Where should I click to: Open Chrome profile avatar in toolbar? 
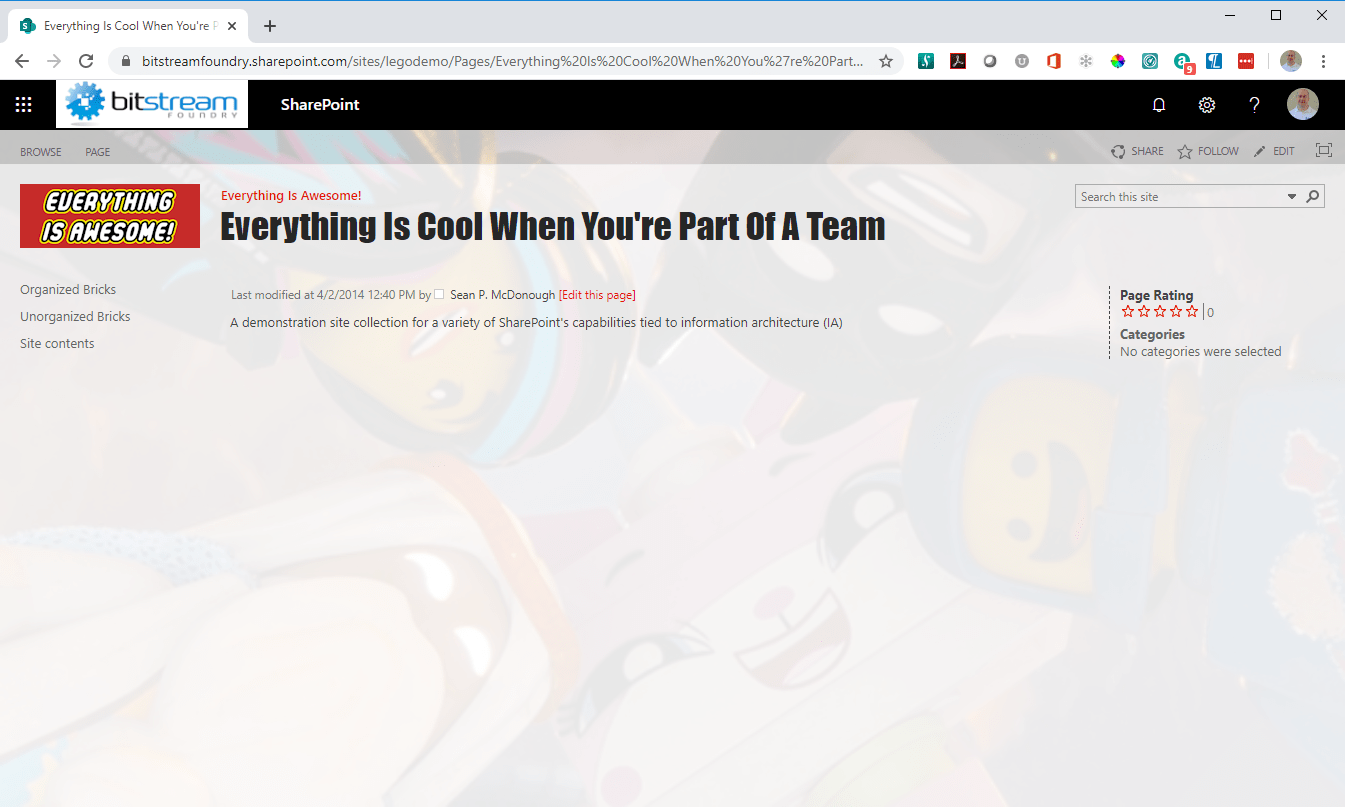pyautogui.click(x=1291, y=61)
